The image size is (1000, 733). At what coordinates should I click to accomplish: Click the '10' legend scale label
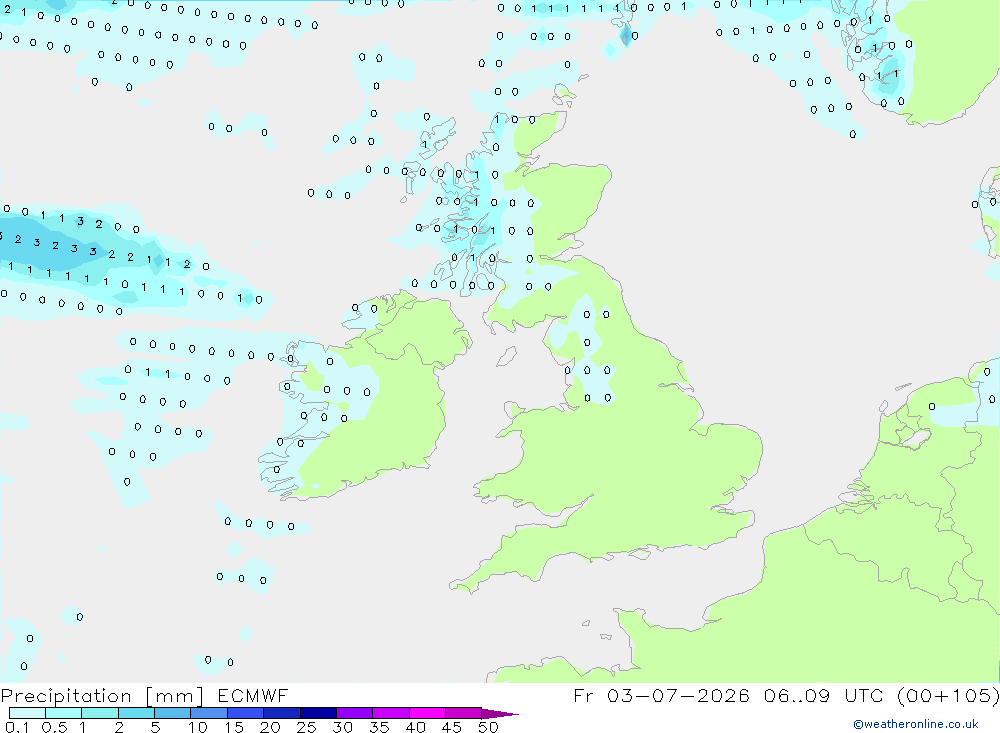(x=198, y=727)
